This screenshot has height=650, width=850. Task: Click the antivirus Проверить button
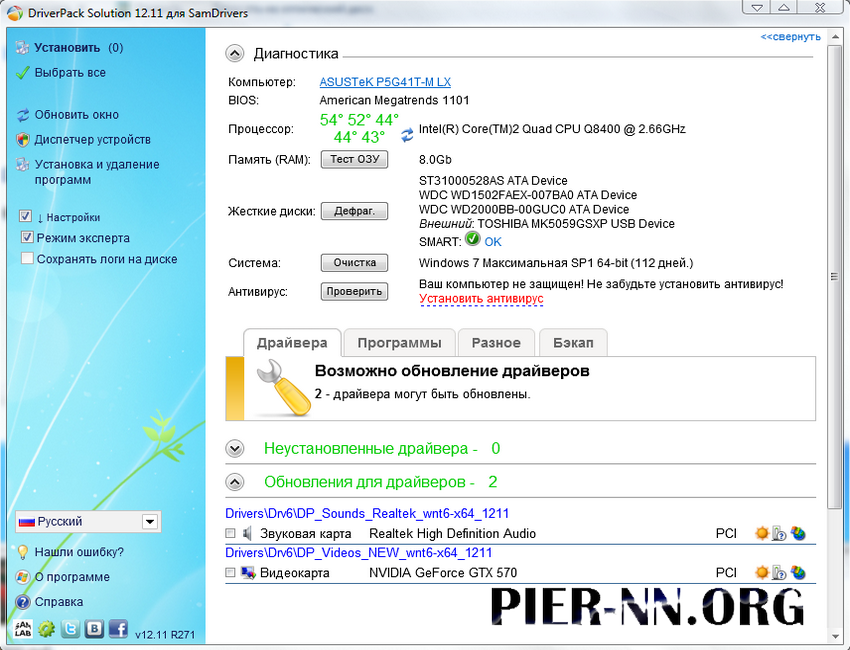(355, 291)
